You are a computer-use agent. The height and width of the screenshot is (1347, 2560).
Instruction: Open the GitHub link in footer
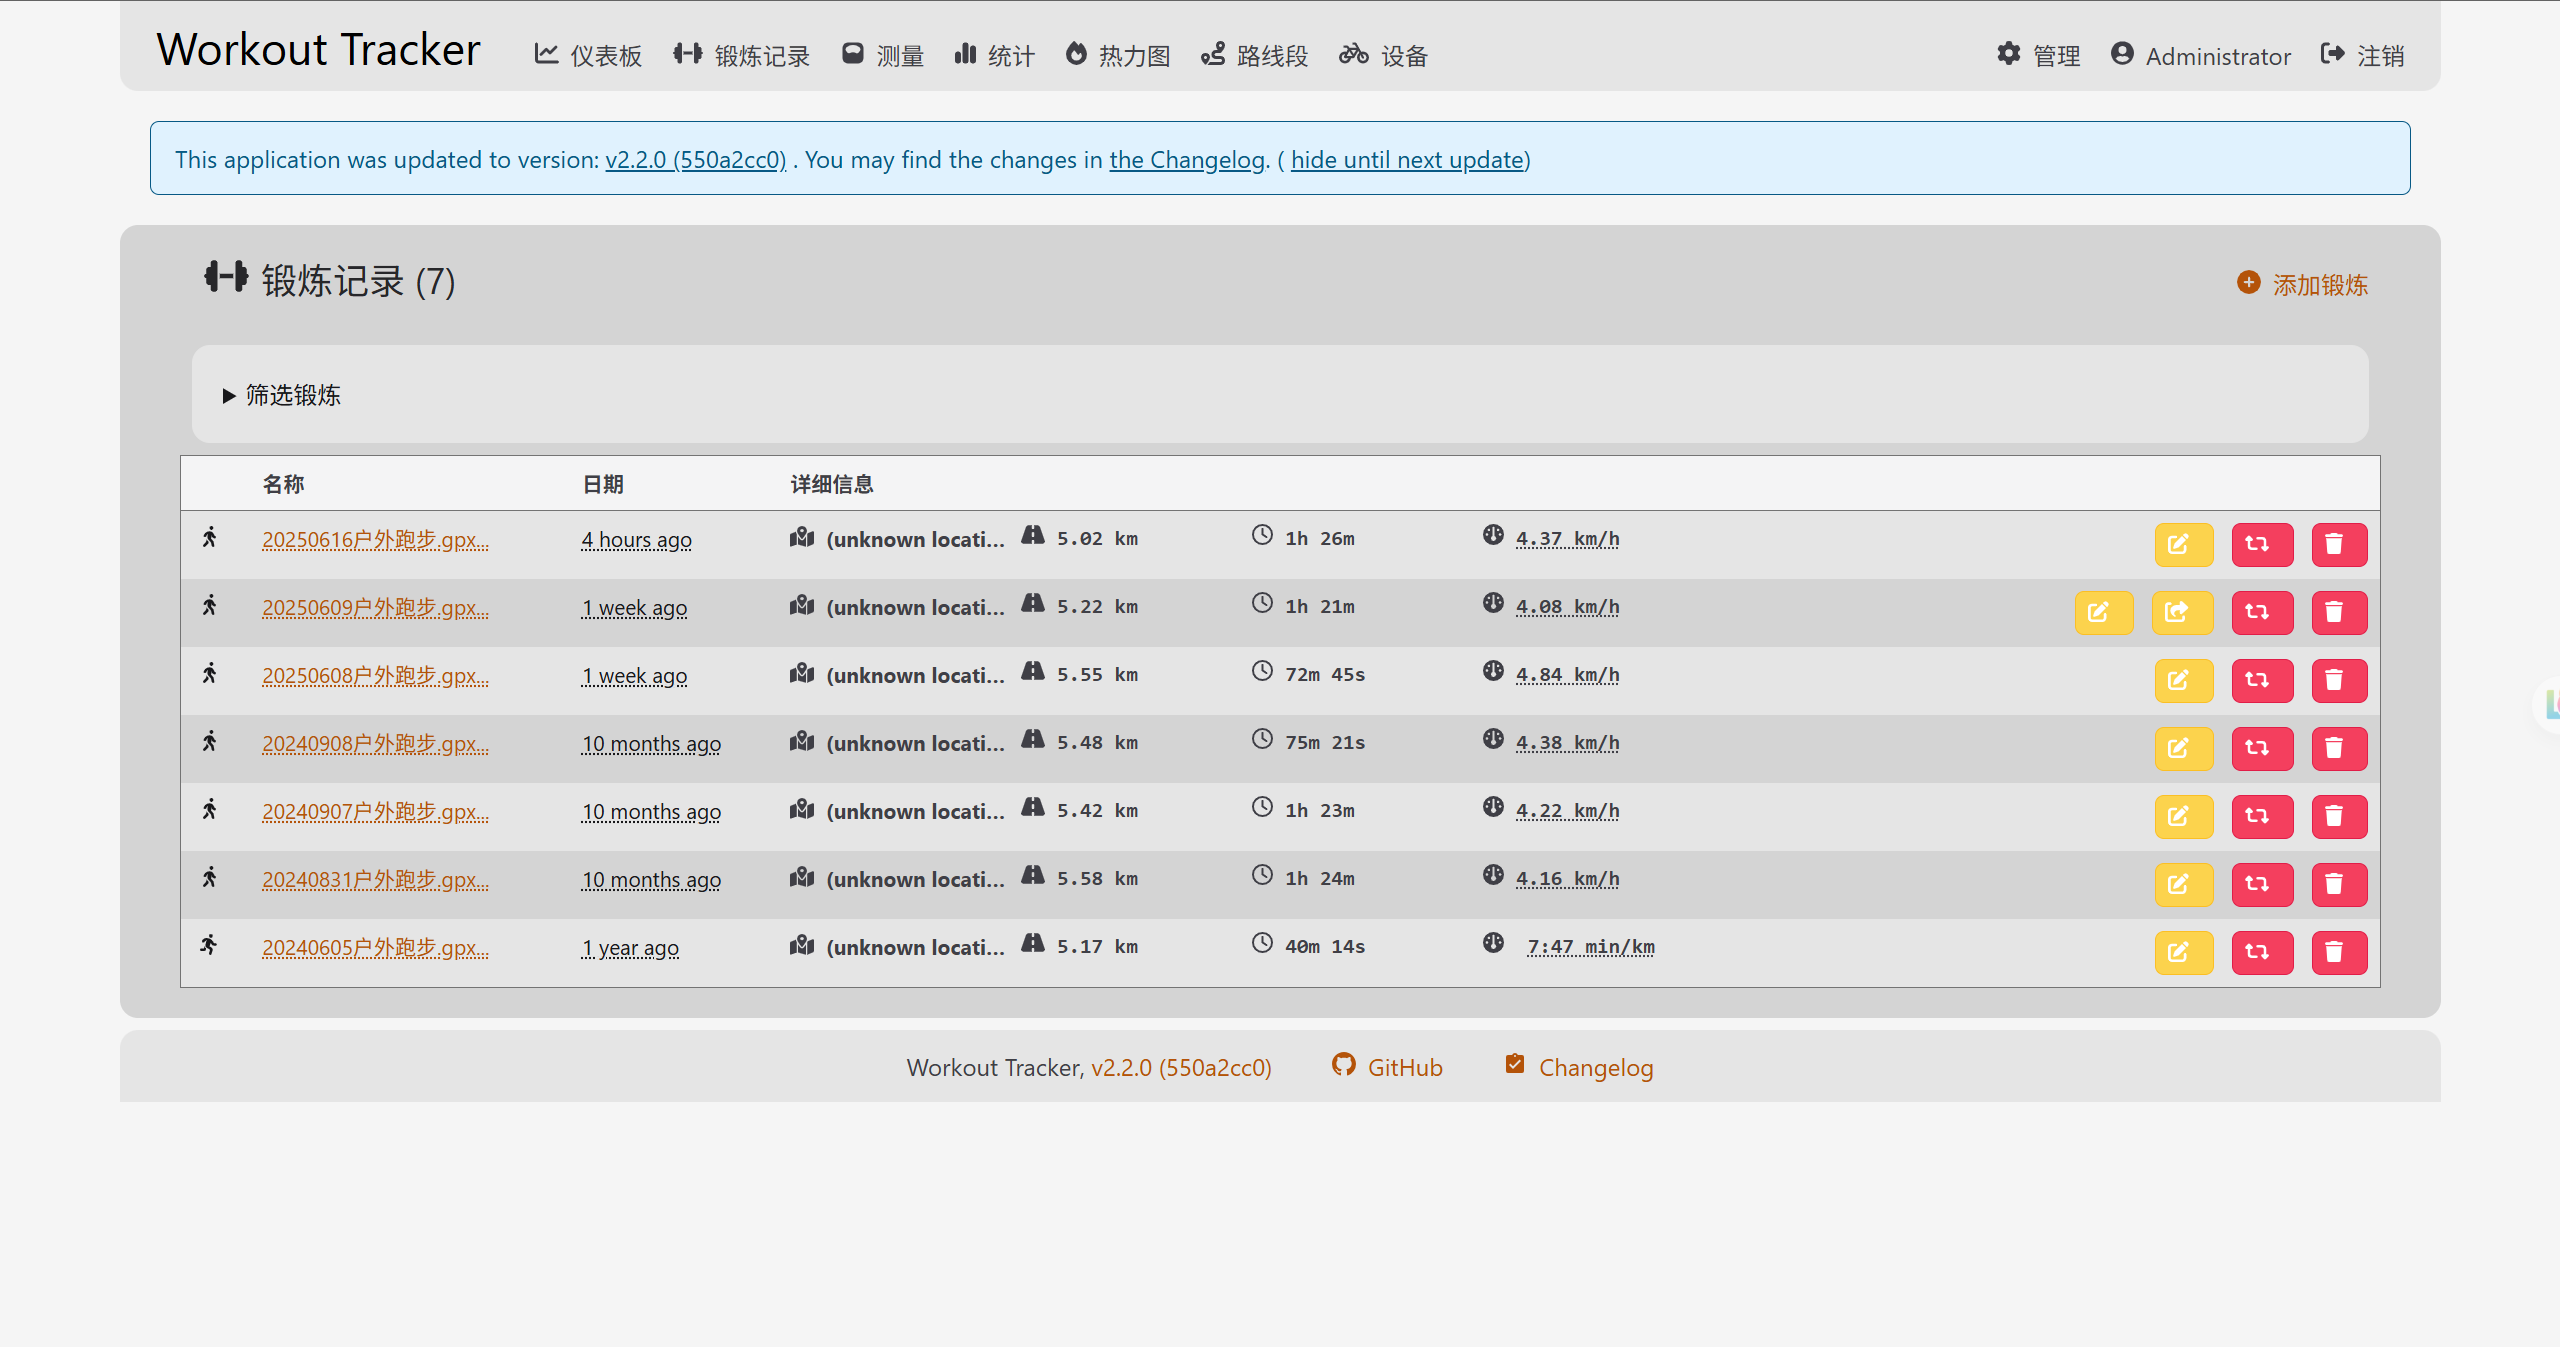pos(1387,1067)
